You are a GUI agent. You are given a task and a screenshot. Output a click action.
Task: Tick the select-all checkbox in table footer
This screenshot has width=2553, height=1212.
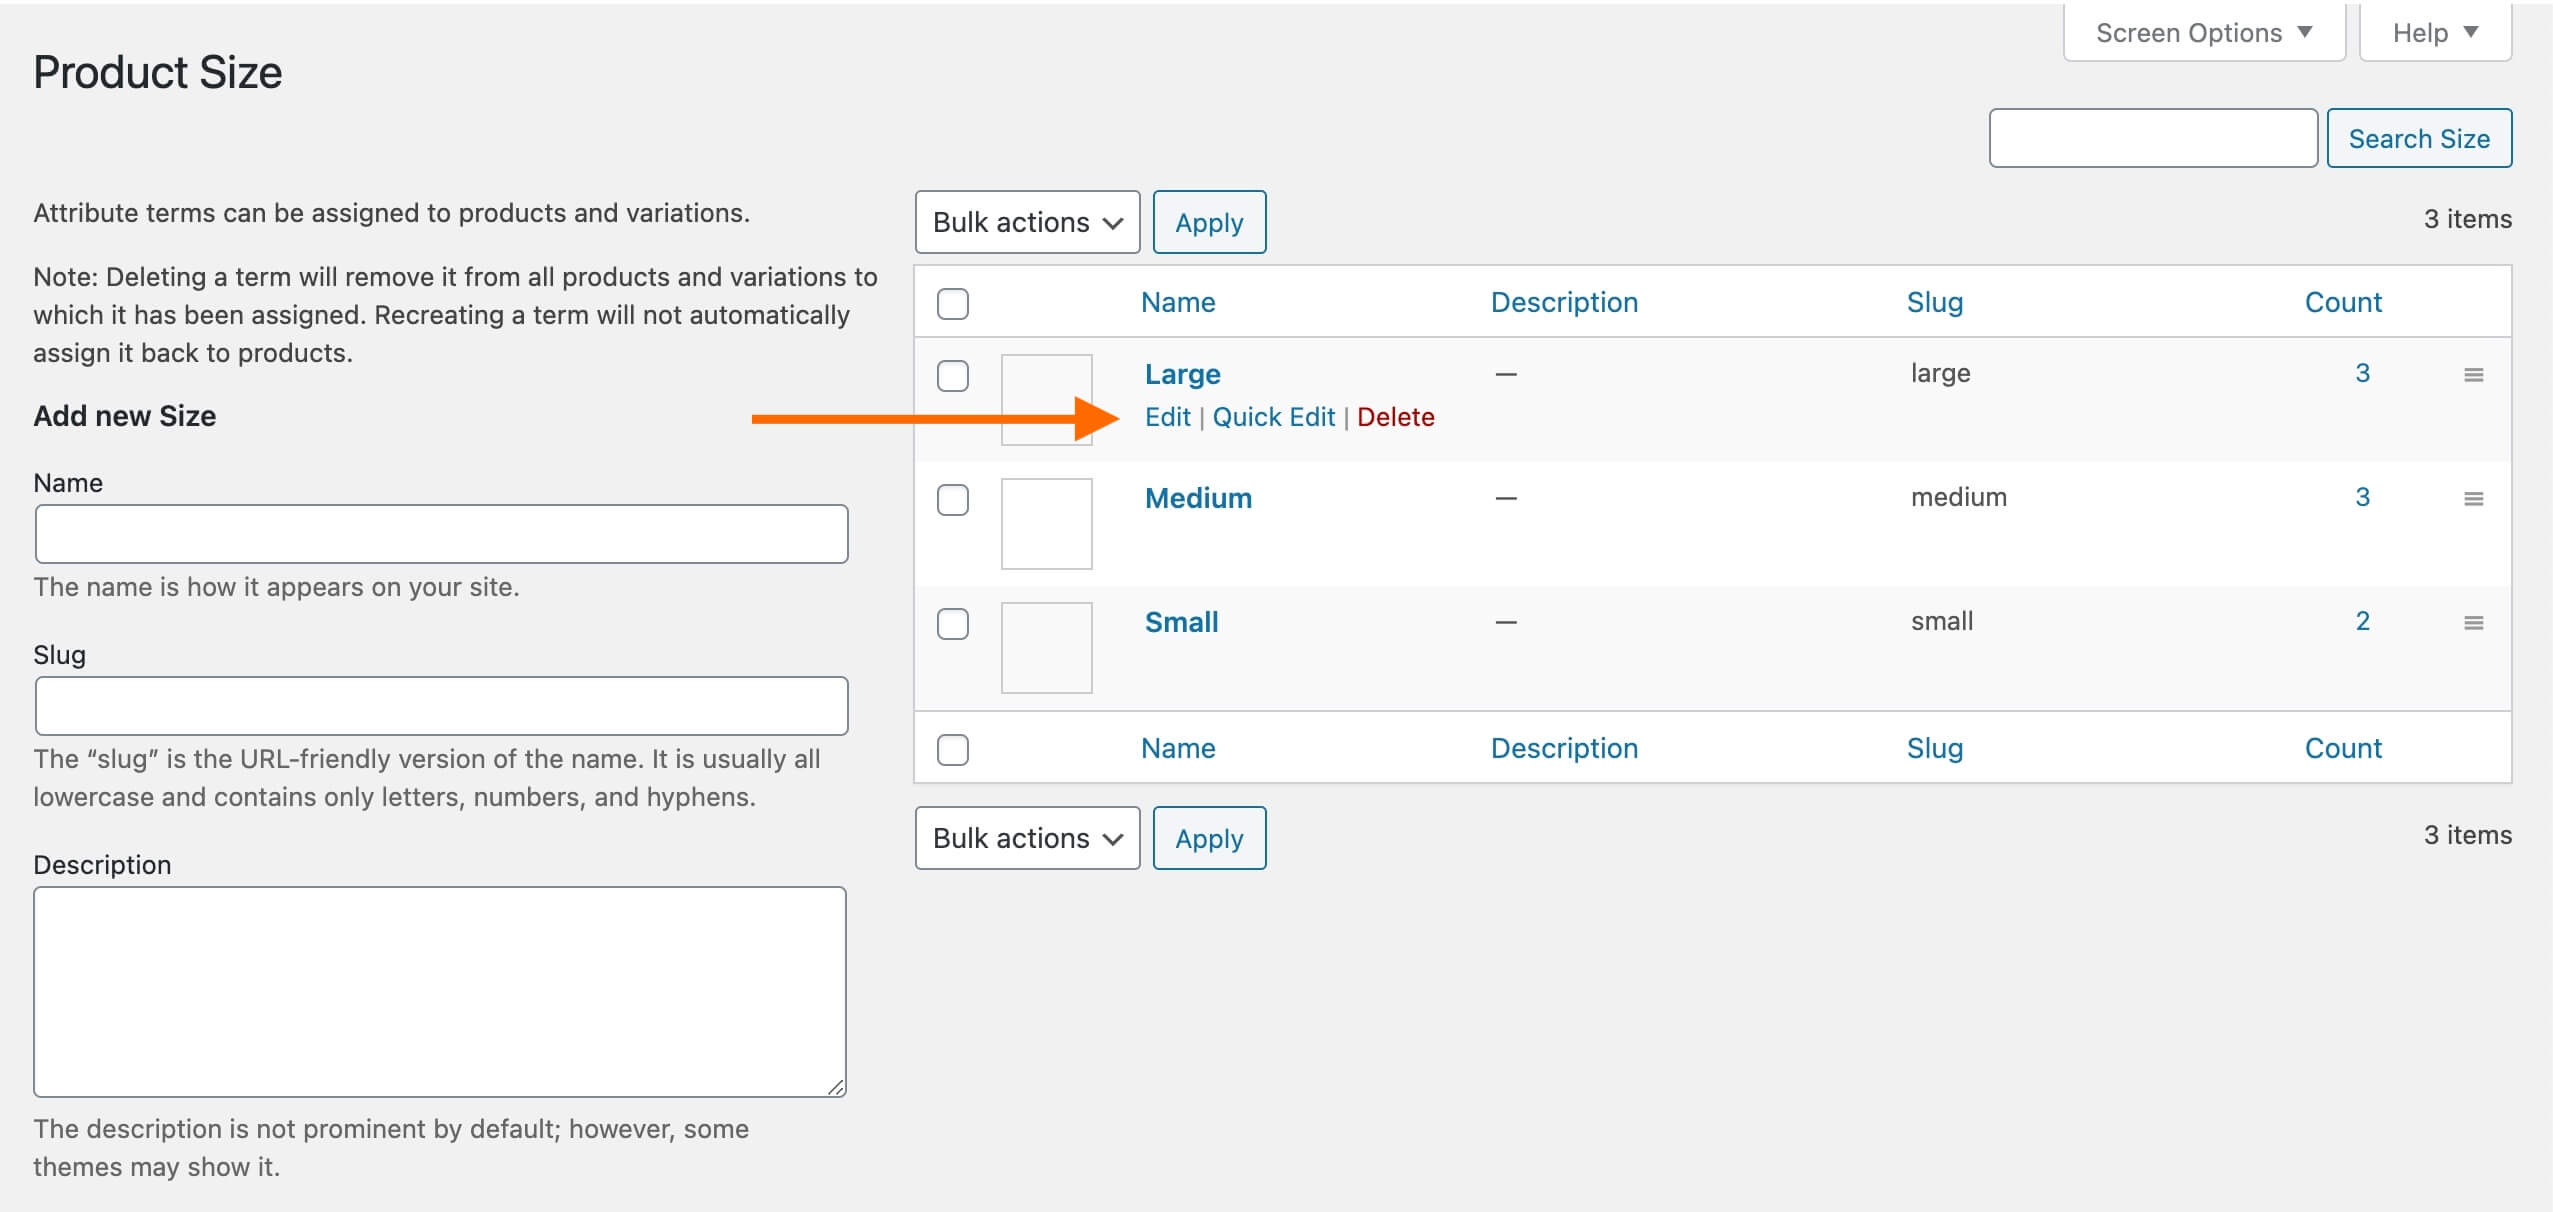952,749
